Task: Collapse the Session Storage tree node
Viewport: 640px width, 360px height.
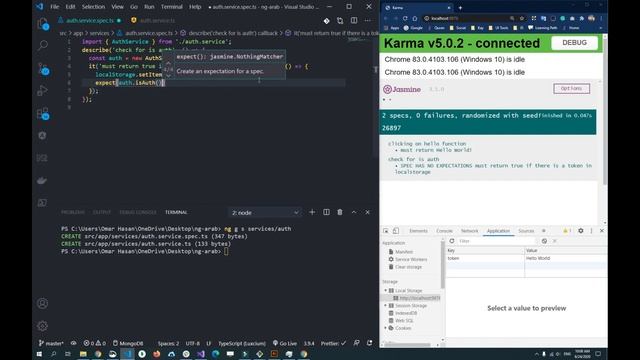Action: tap(385, 305)
